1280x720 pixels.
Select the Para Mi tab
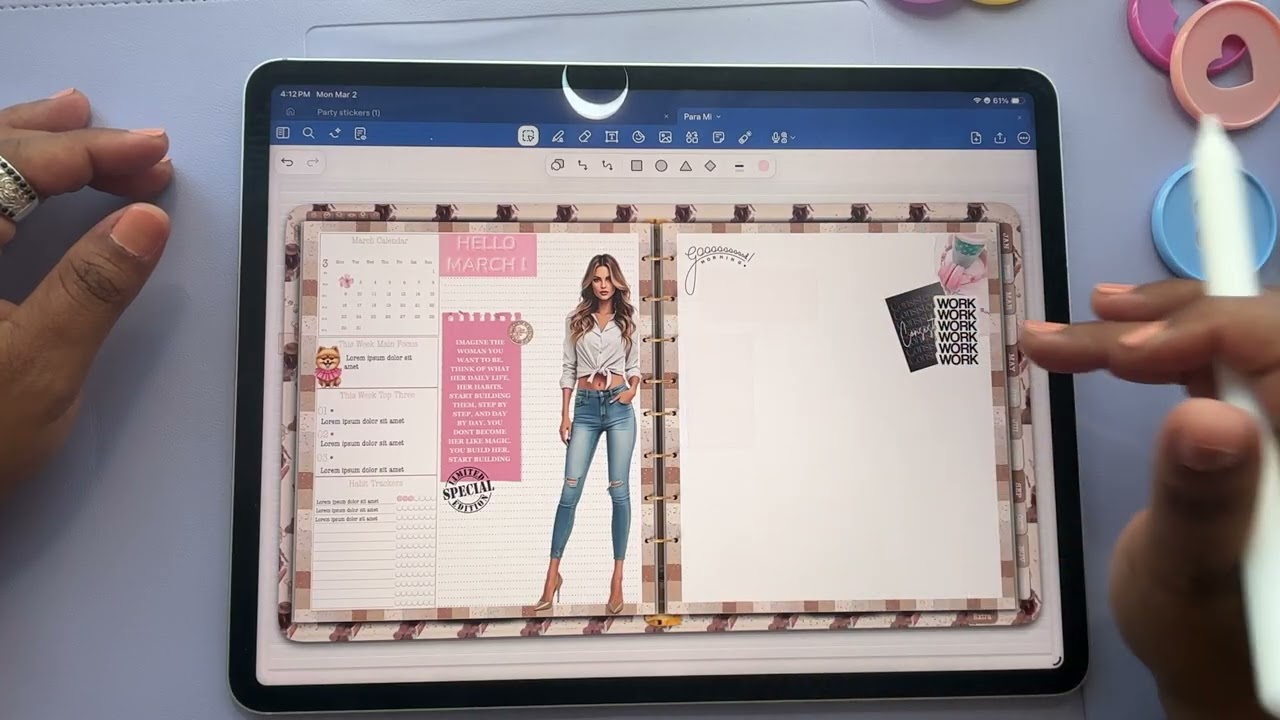coord(698,117)
